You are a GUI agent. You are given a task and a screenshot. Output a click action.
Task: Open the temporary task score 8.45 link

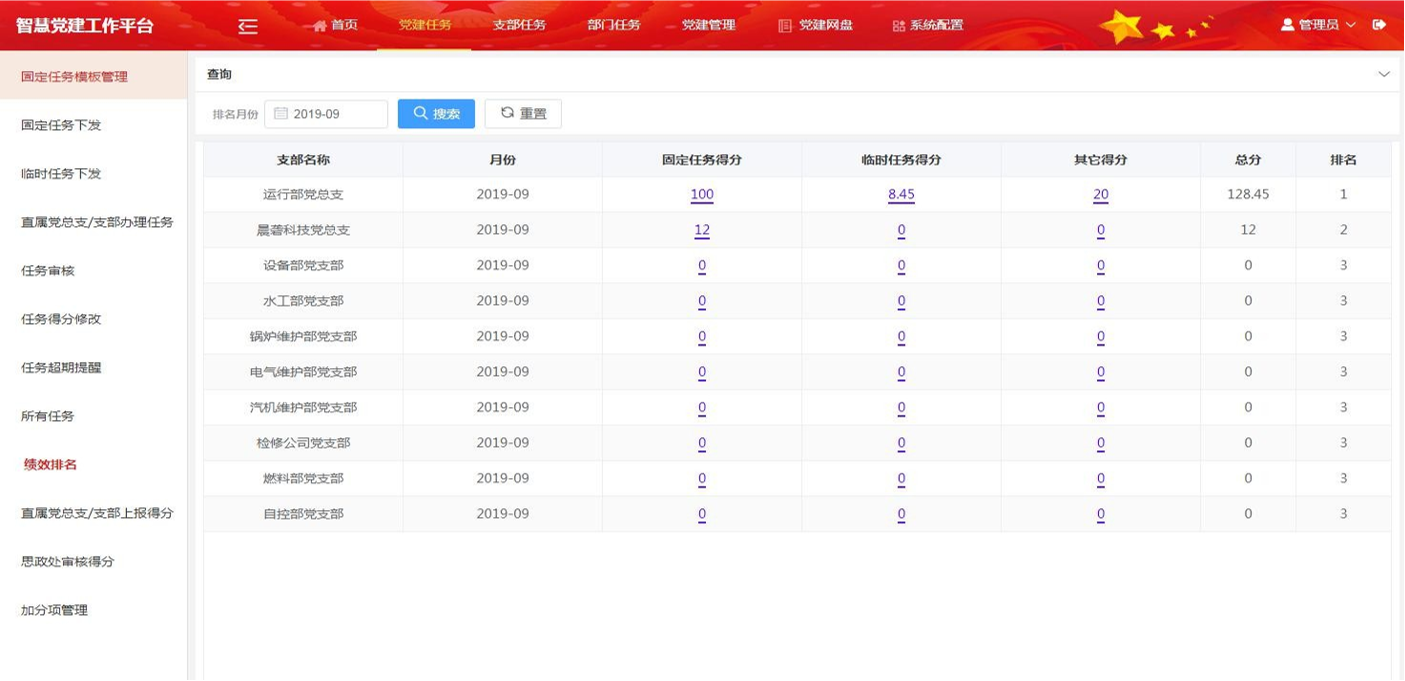[901, 195]
